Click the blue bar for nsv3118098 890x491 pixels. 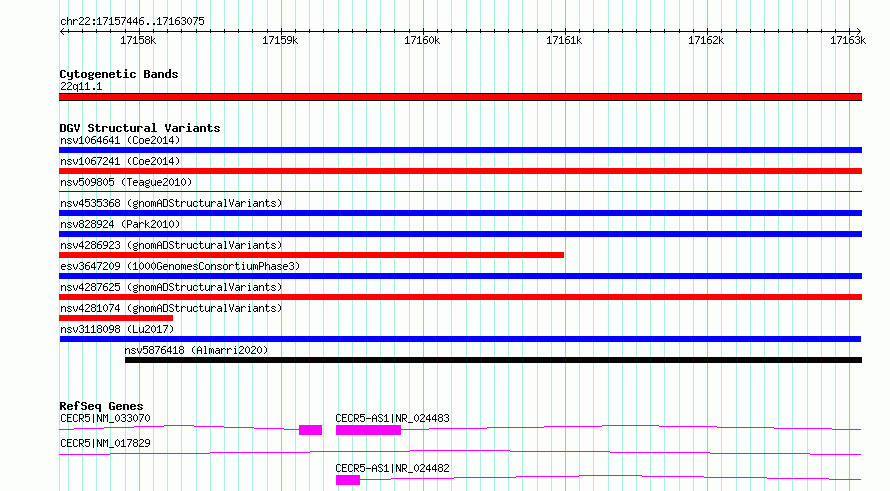pos(460,339)
